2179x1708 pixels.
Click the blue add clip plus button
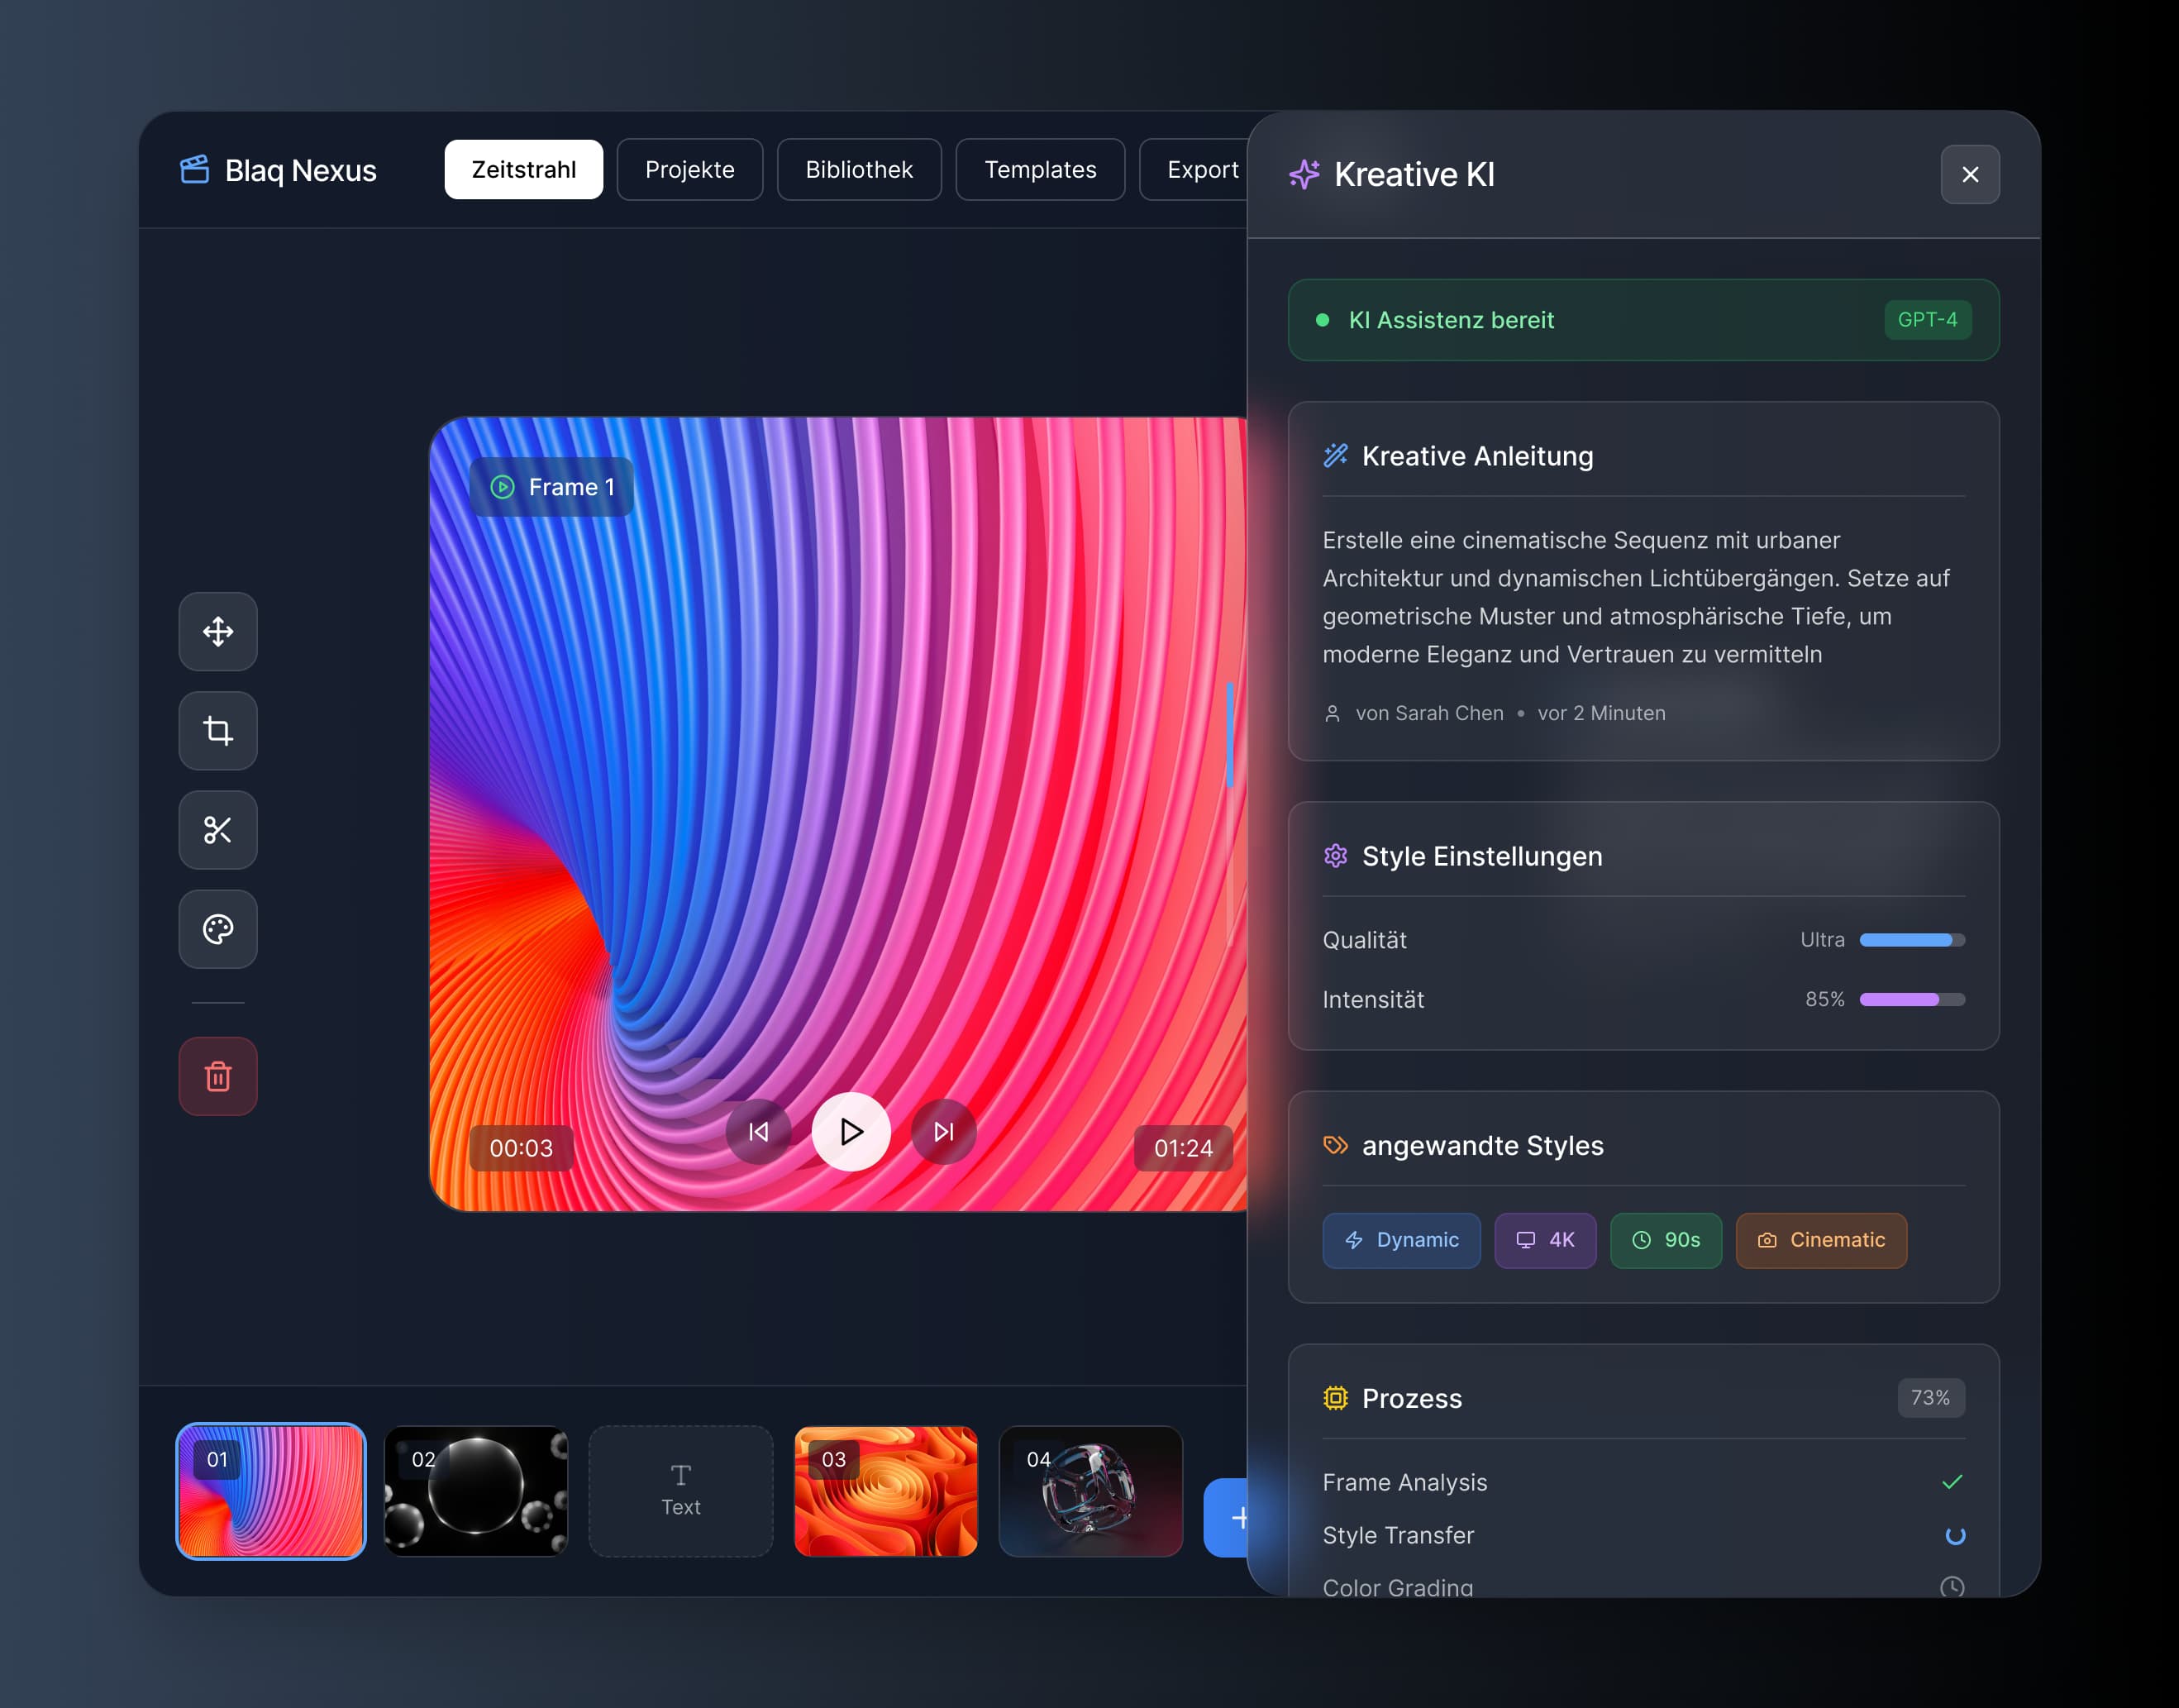tap(1230, 1517)
